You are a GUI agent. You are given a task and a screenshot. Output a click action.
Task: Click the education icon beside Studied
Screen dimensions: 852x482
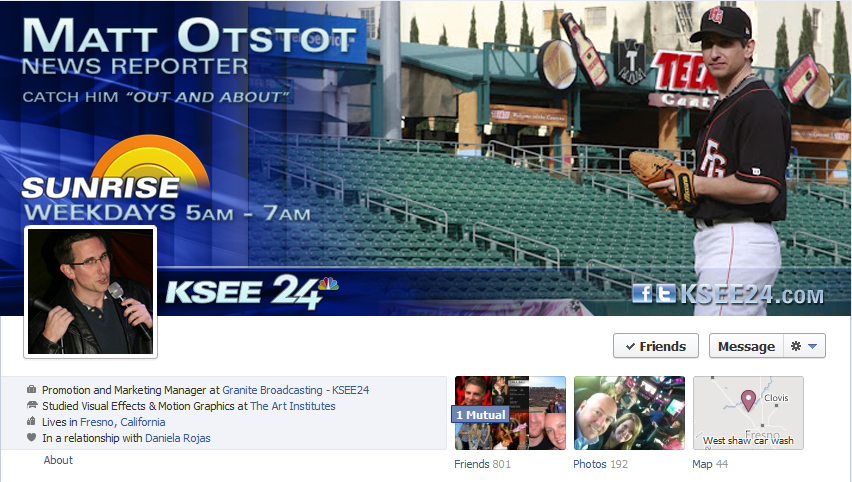click(x=32, y=405)
